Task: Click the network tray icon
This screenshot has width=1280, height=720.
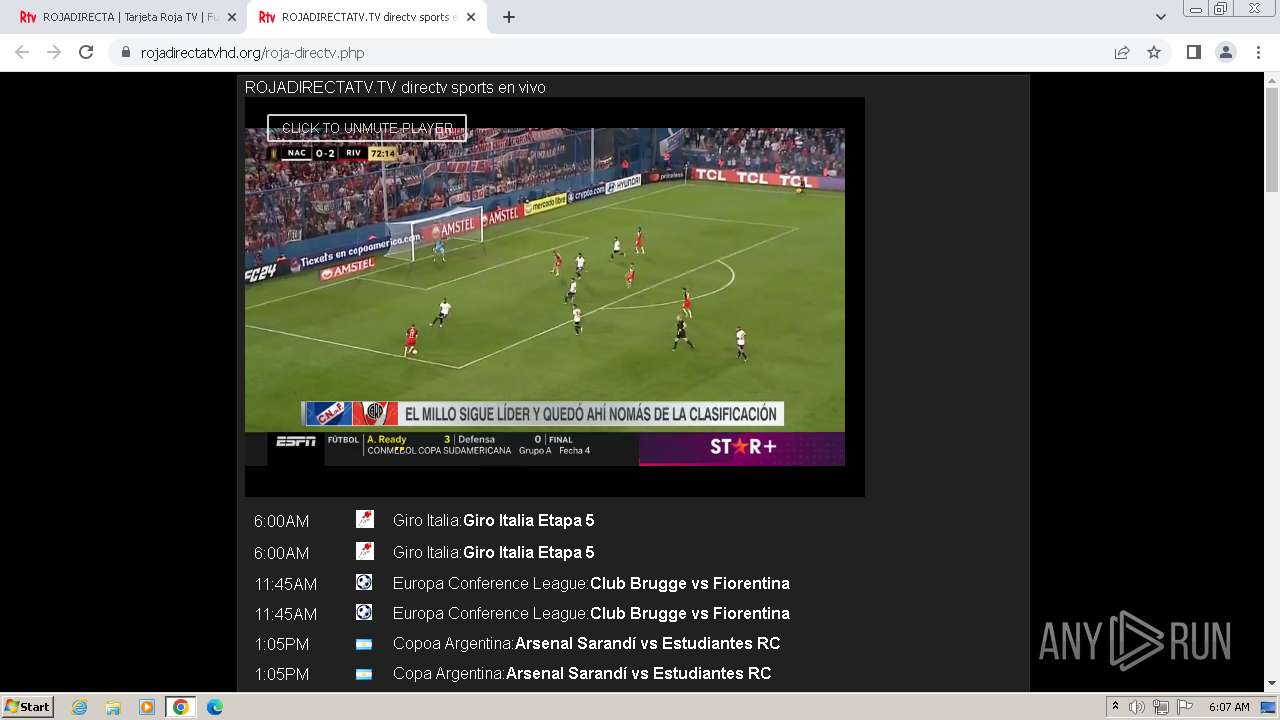Action: pos(1160,707)
